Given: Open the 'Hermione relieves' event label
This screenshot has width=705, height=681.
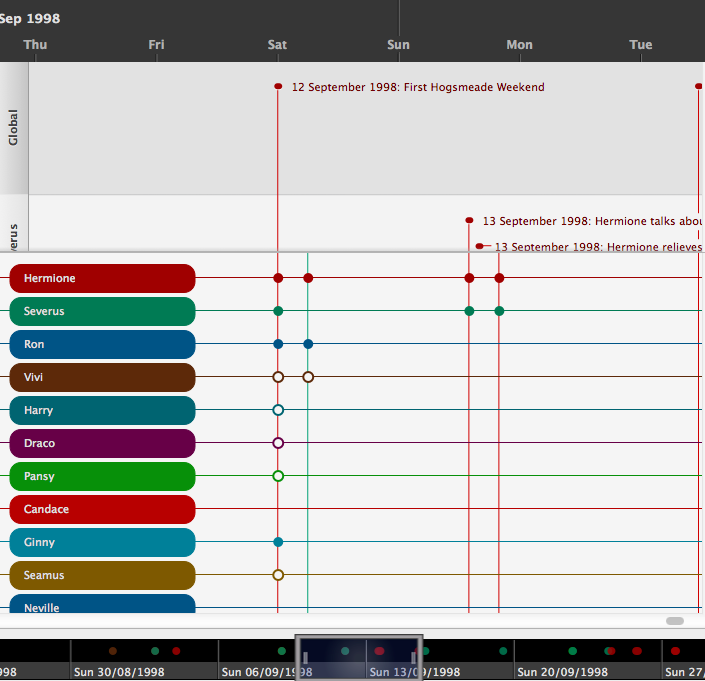Looking at the screenshot, I should coord(597,247).
